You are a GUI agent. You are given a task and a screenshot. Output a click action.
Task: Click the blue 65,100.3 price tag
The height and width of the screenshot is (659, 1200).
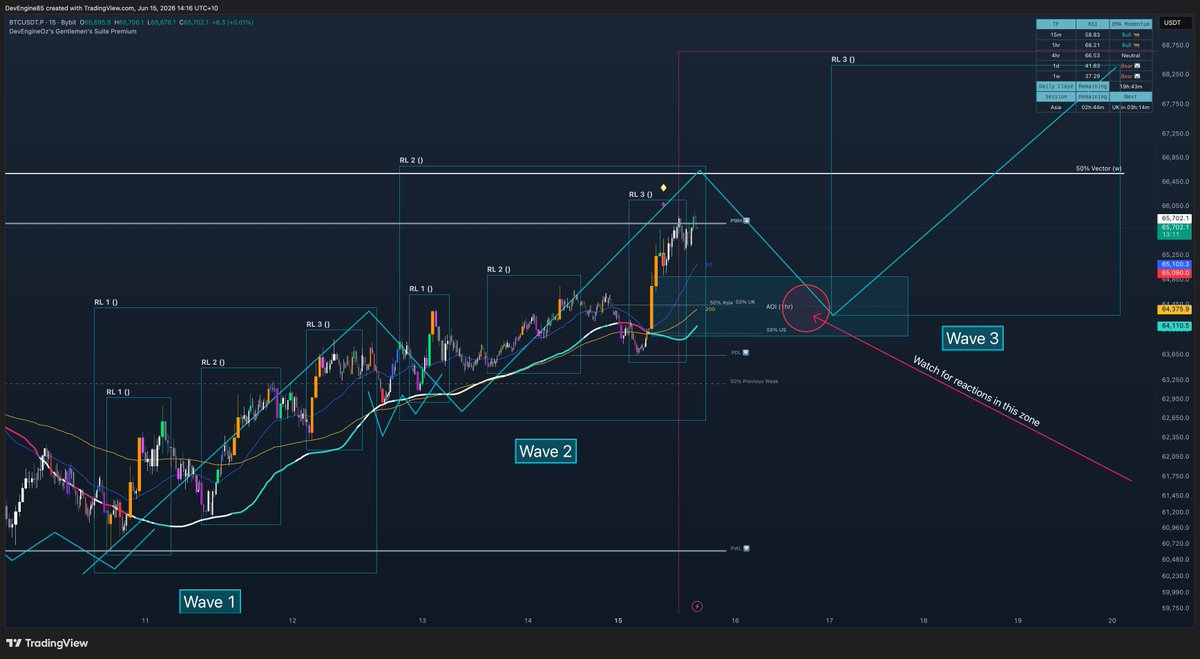[x=1174, y=264]
